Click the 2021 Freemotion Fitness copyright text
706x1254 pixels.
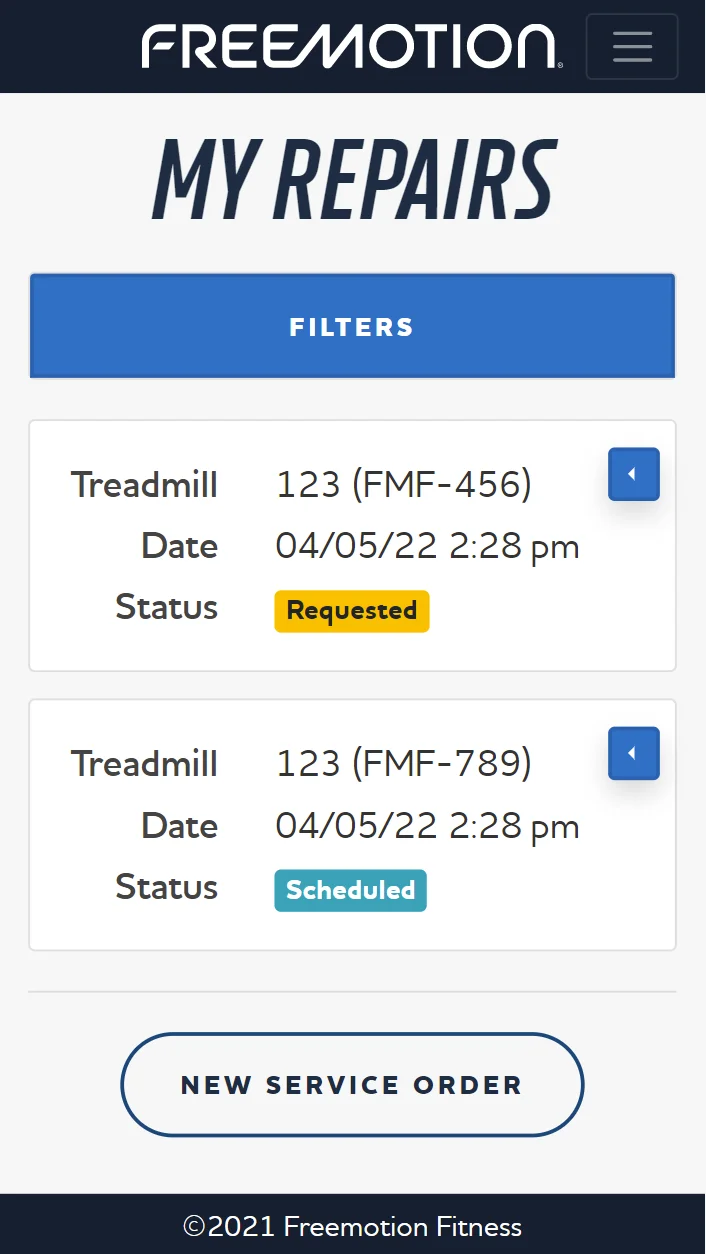[x=352, y=1226]
